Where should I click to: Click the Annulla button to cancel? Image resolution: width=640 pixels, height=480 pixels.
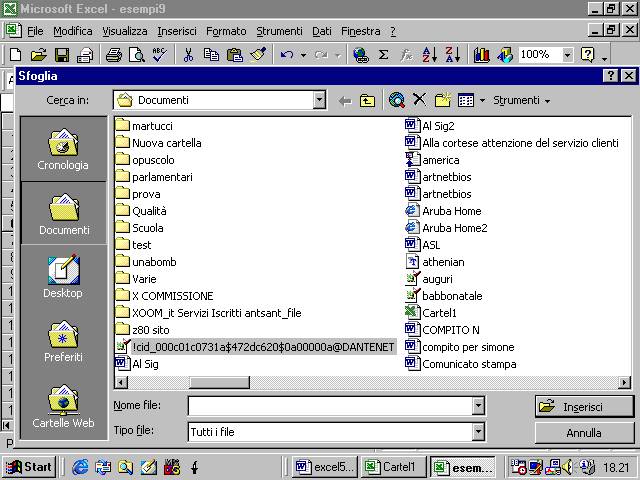pyautogui.click(x=583, y=433)
